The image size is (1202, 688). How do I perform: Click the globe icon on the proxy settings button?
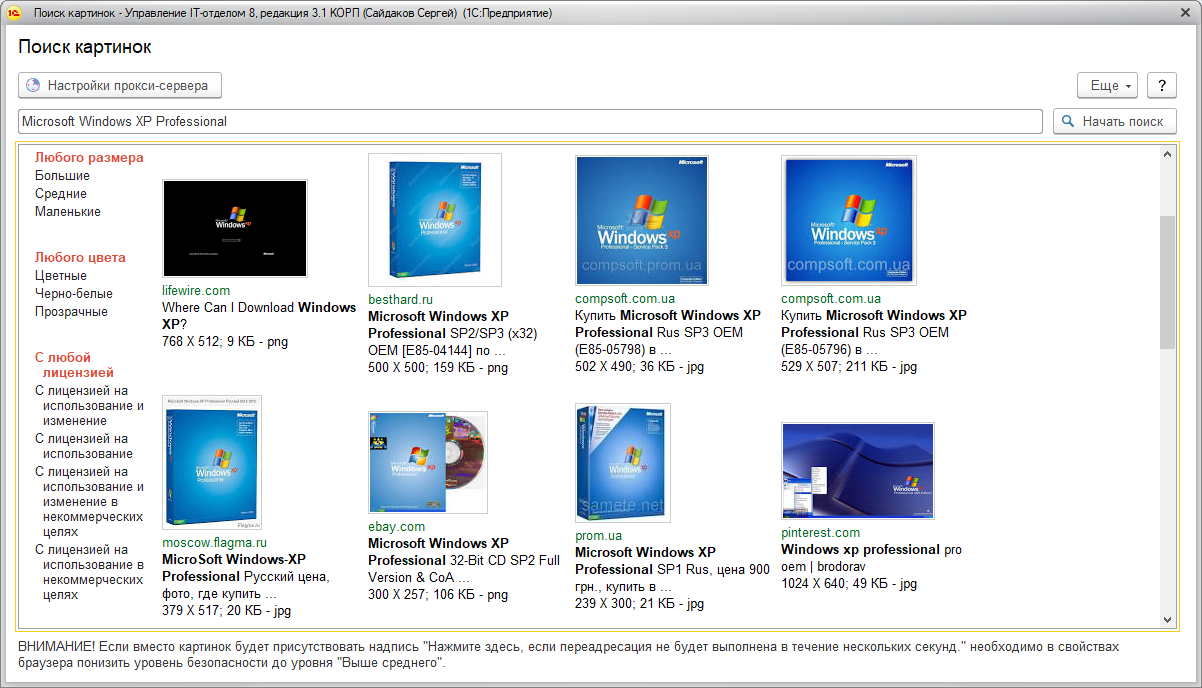pos(33,86)
